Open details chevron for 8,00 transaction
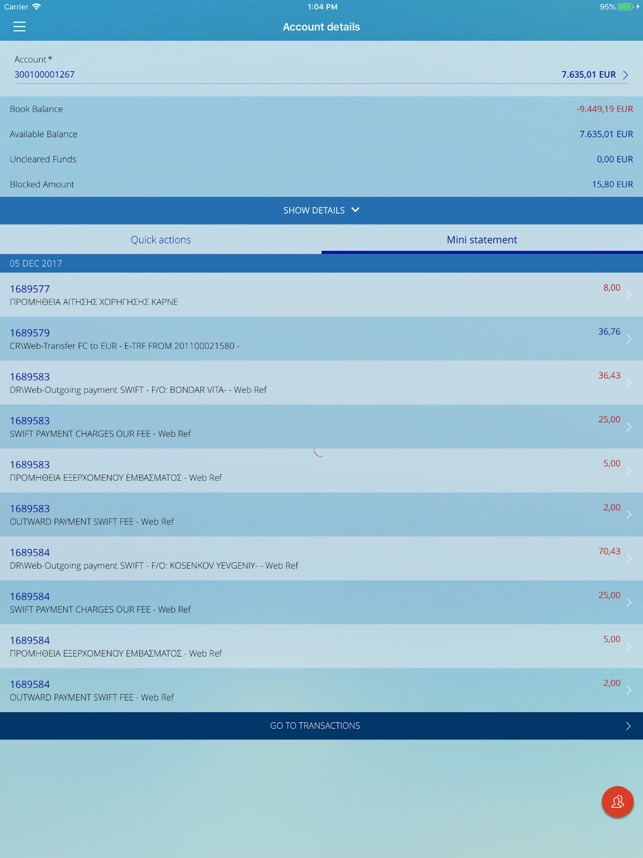This screenshot has width=643, height=858. [629, 295]
